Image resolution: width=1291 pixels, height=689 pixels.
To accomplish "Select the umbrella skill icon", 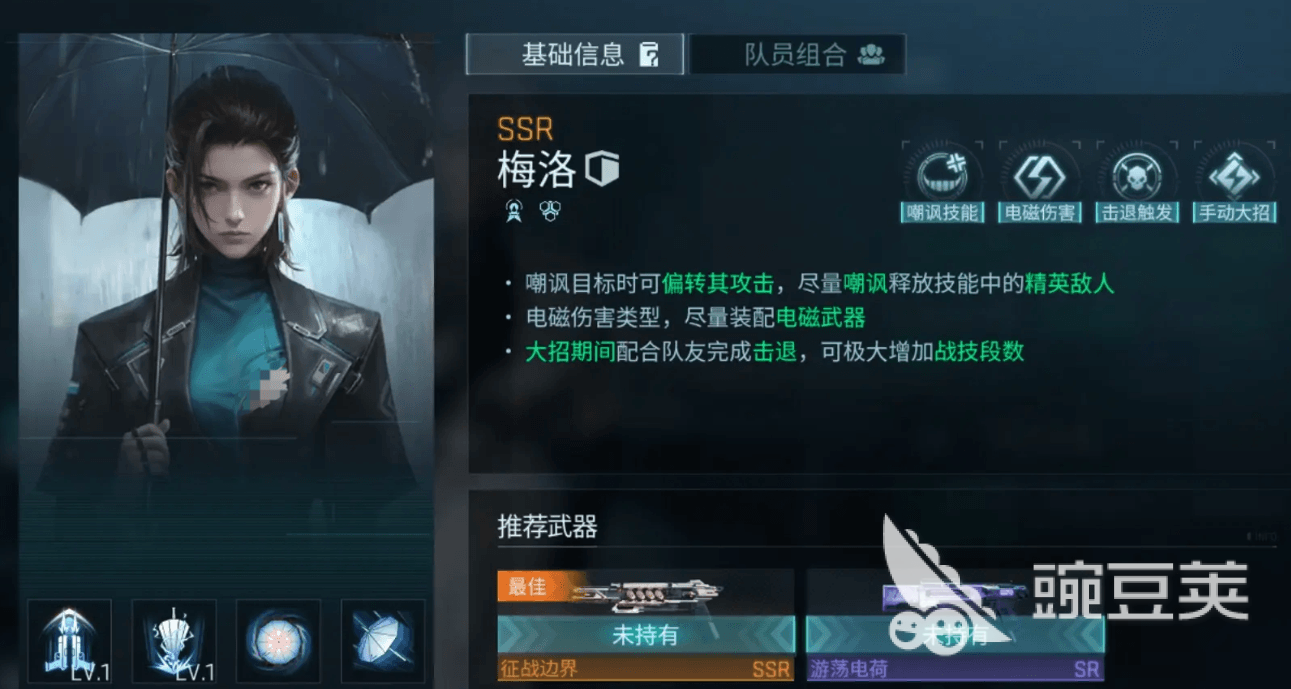I will pos(382,642).
